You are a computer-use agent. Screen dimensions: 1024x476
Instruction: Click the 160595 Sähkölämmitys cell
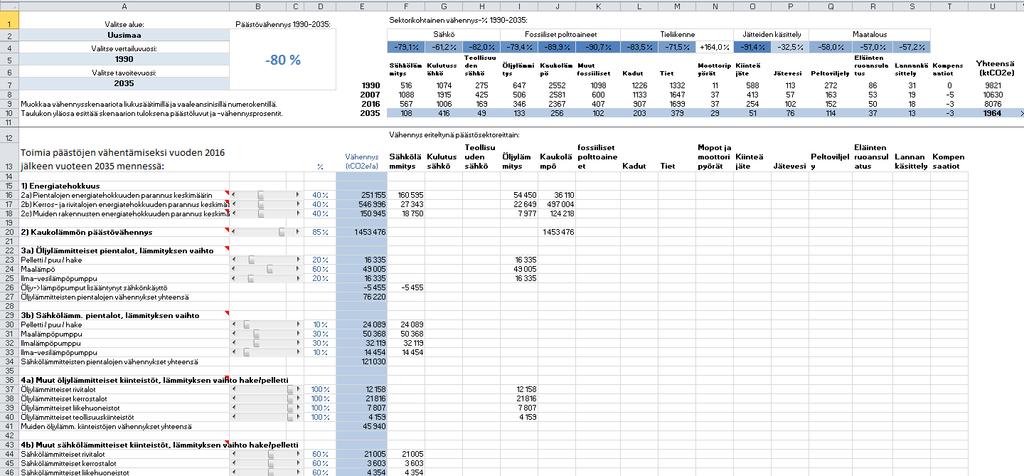point(406,195)
